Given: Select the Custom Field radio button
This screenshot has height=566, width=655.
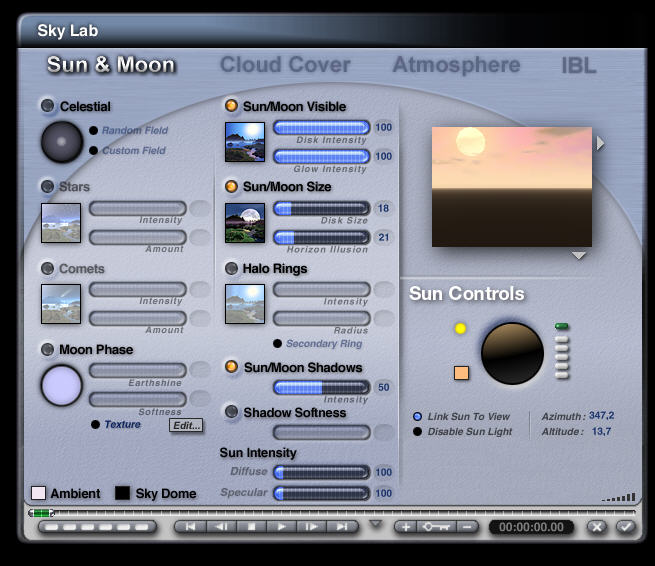Looking at the screenshot, I should 94,150.
